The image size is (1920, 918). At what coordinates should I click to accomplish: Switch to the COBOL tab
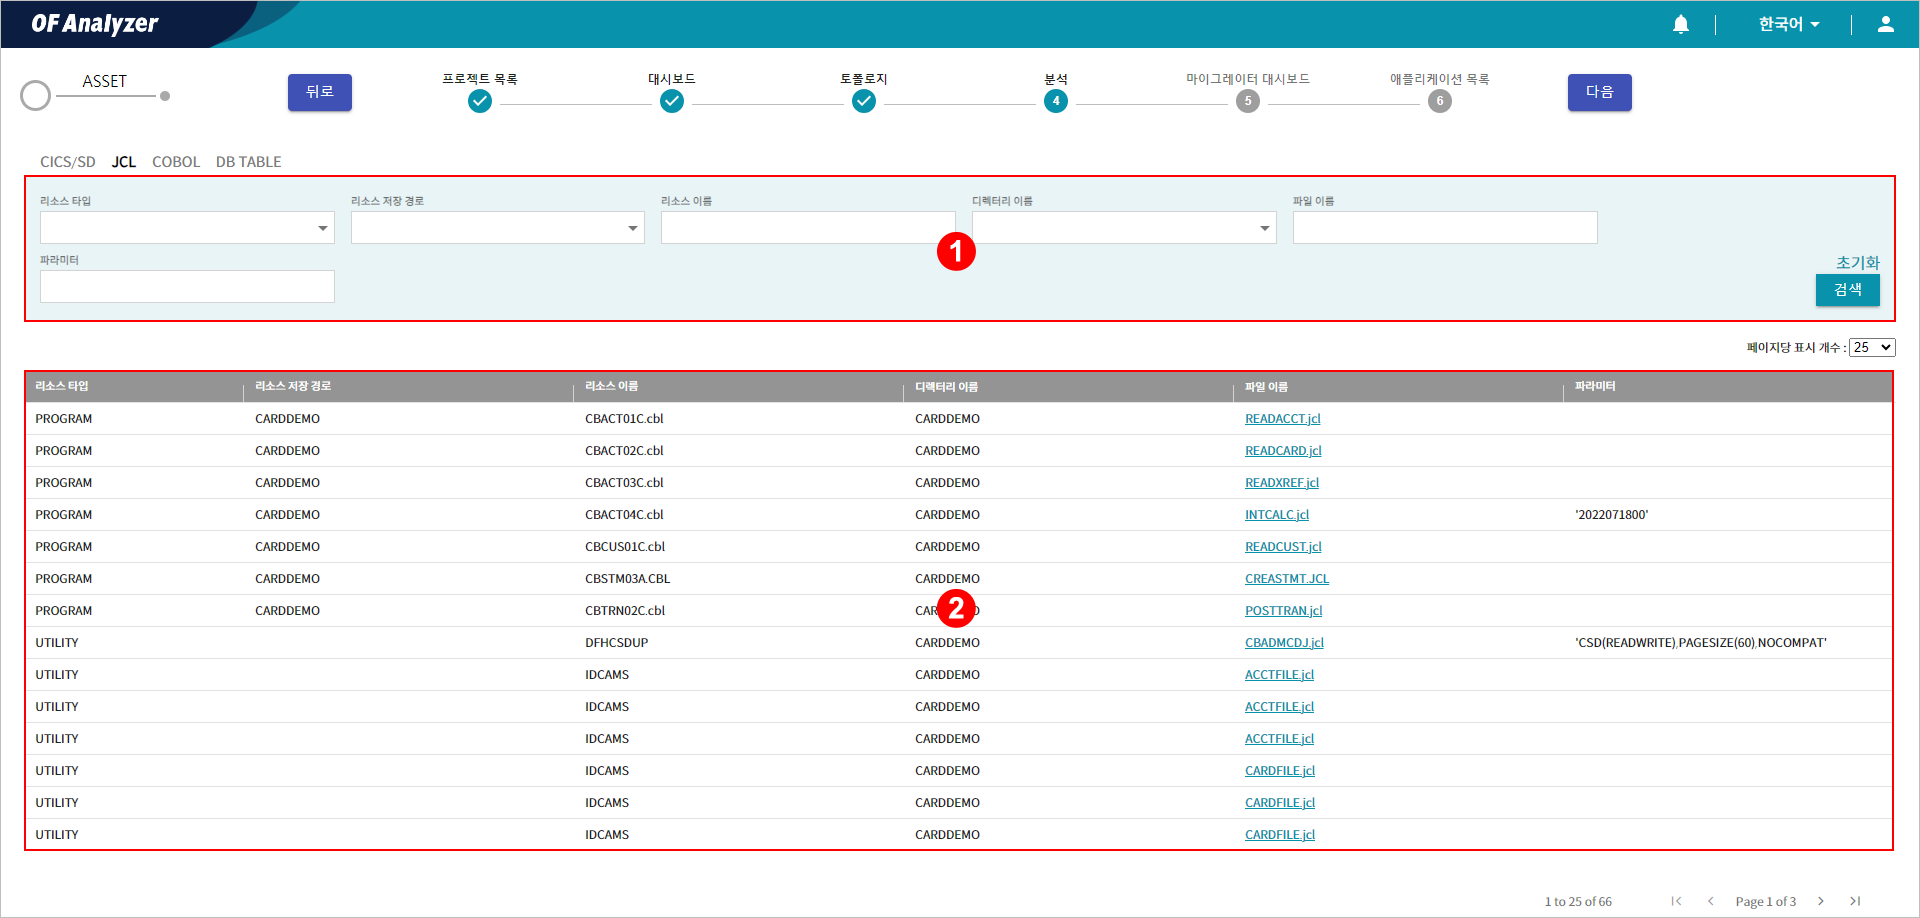pos(176,162)
